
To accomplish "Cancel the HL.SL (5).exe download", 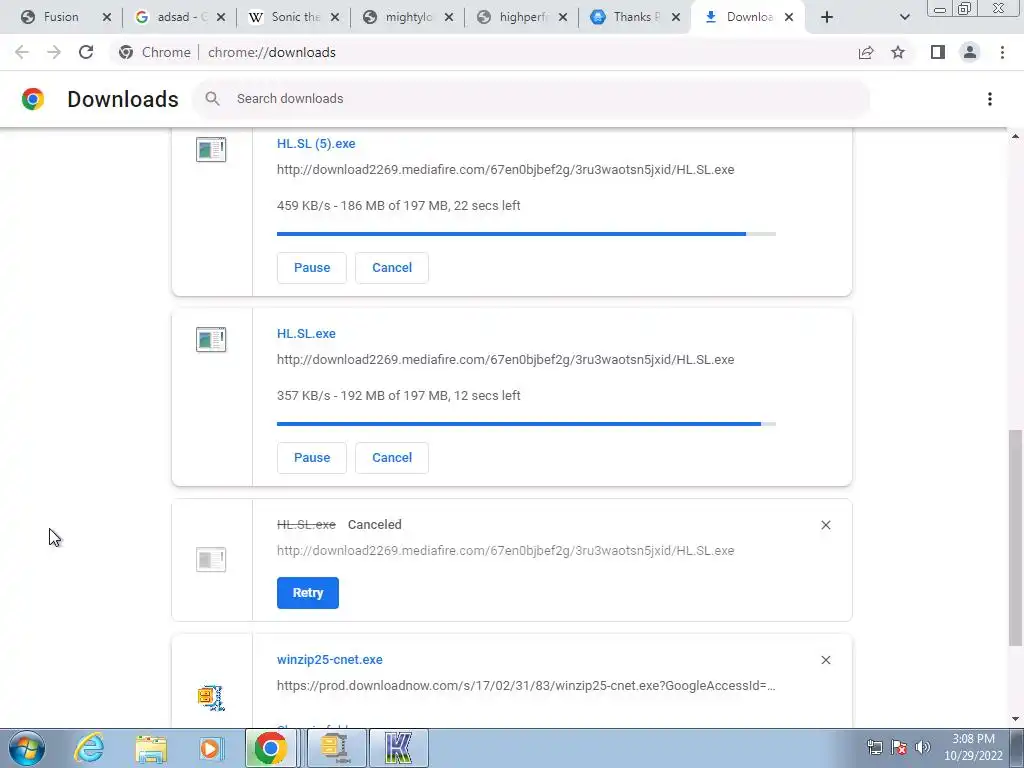I will tap(392, 268).
